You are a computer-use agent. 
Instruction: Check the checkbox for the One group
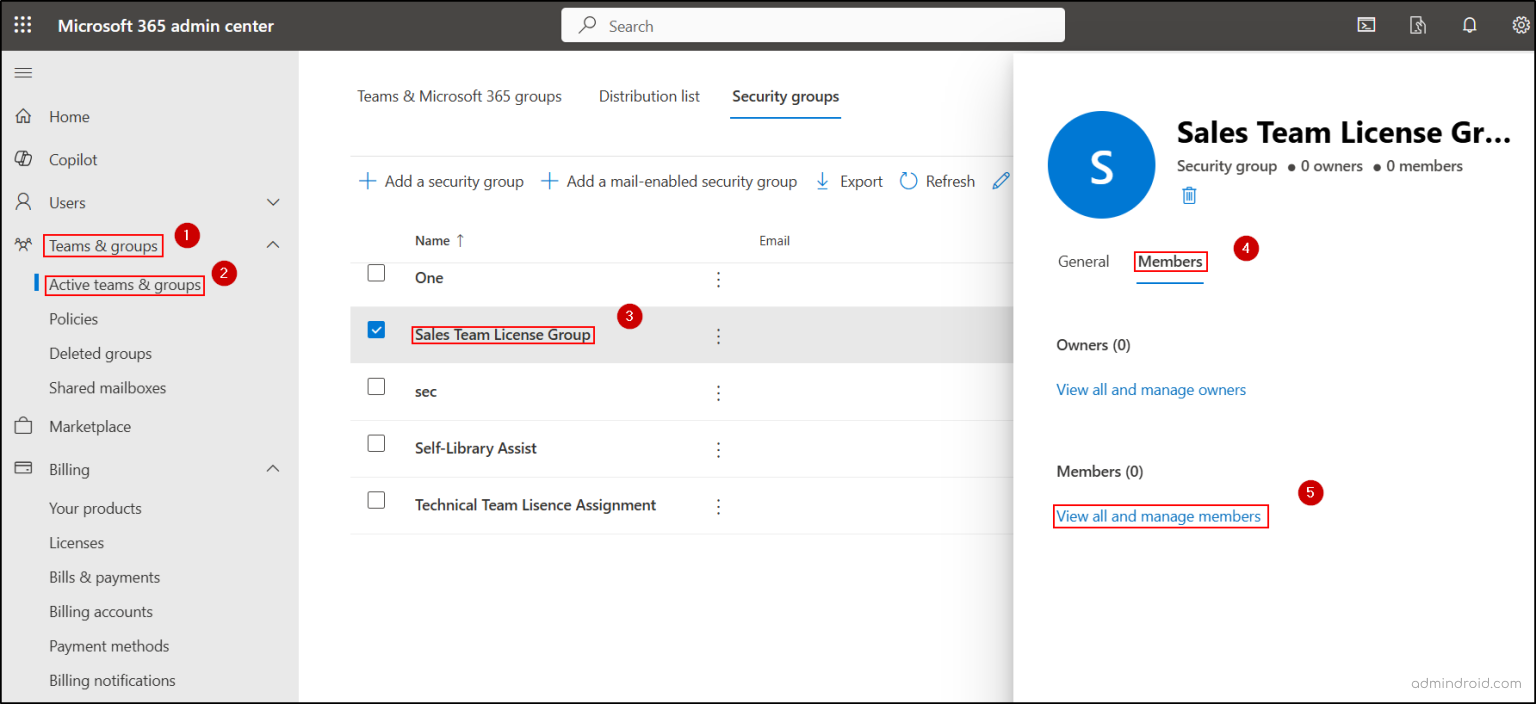[376, 272]
